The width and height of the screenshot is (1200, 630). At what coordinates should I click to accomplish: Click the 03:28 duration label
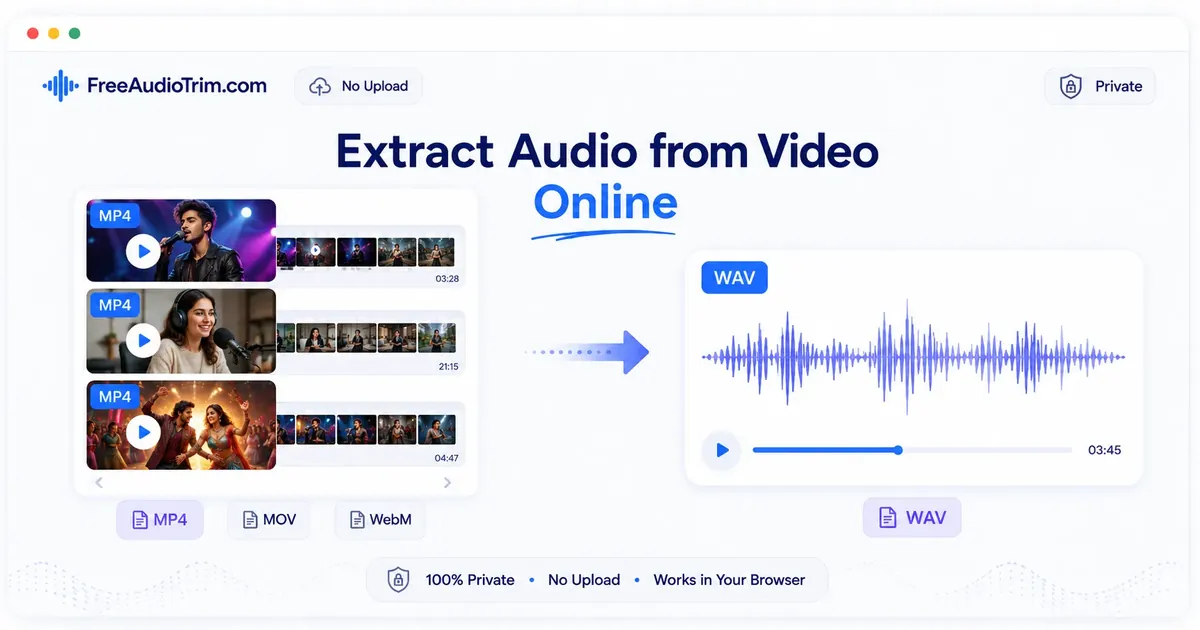click(x=447, y=279)
